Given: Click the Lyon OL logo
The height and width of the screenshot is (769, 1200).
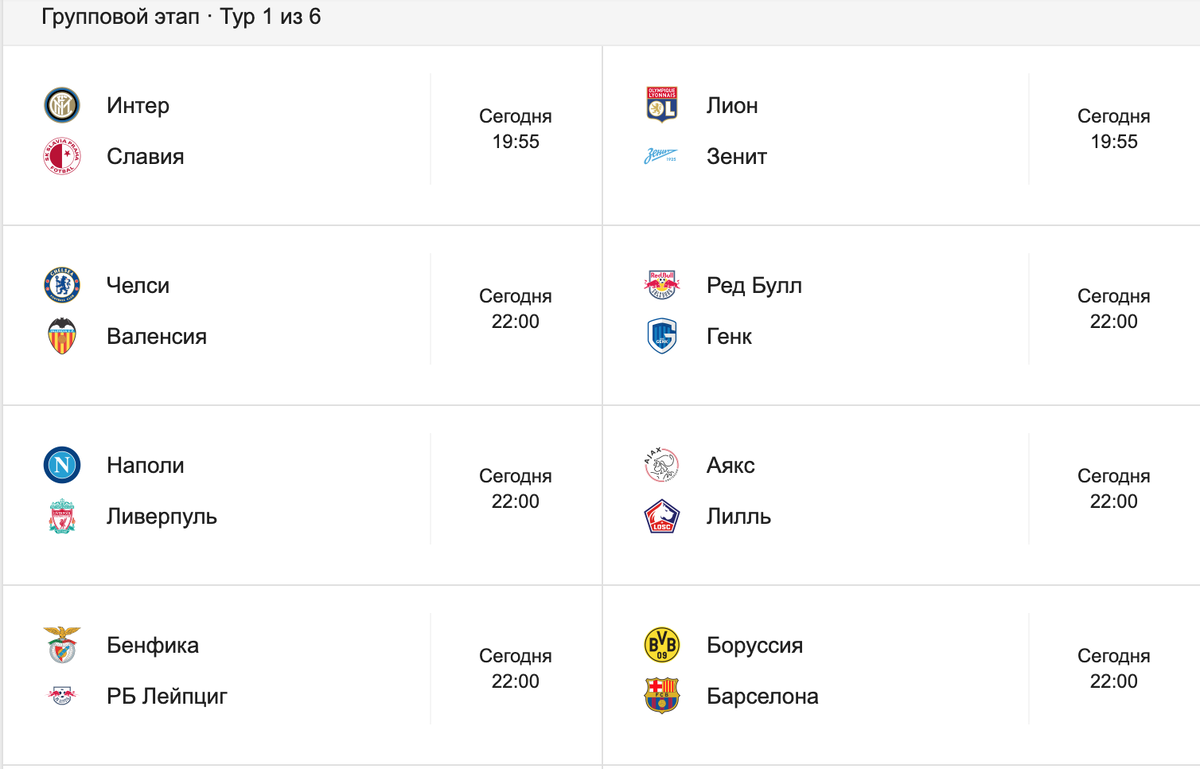Looking at the screenshot, I should (x=662, y=105).
